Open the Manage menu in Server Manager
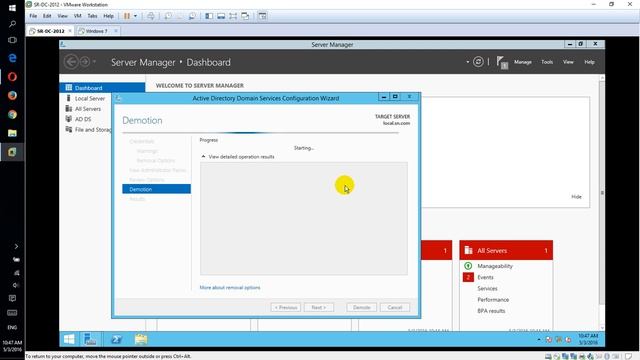This screenshot has width=640, height=360. [522, 62]
